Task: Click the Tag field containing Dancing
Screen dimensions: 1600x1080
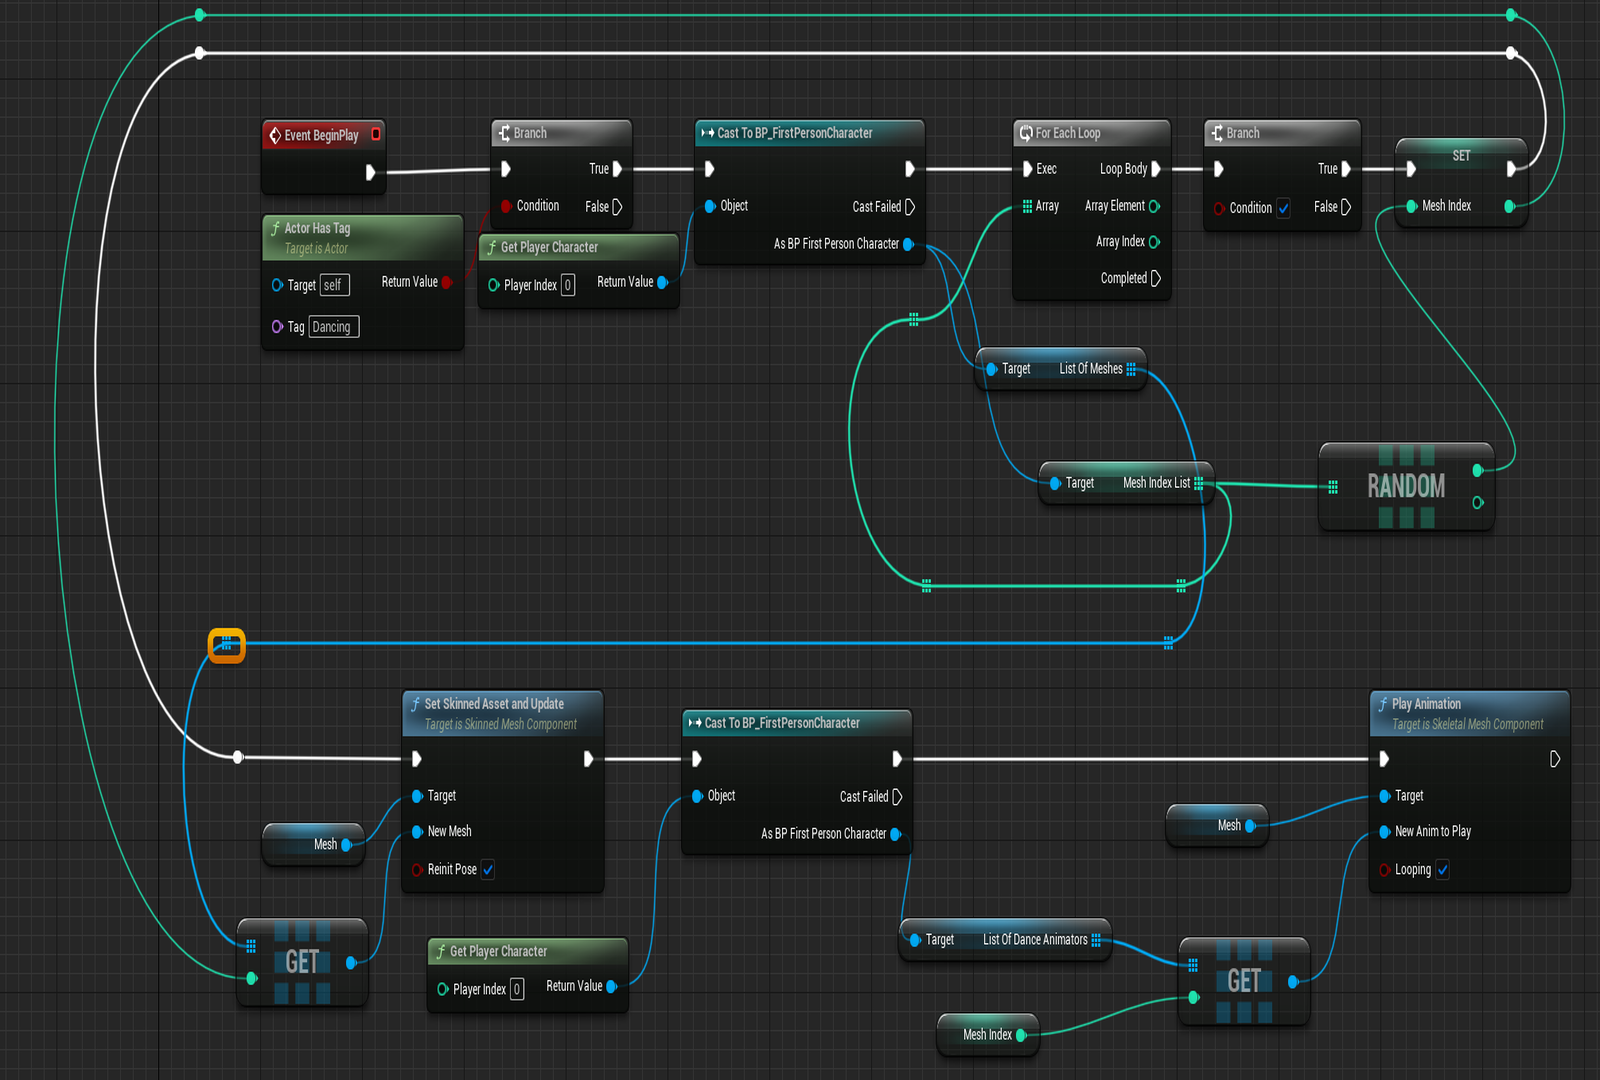Action: (333, 327)
